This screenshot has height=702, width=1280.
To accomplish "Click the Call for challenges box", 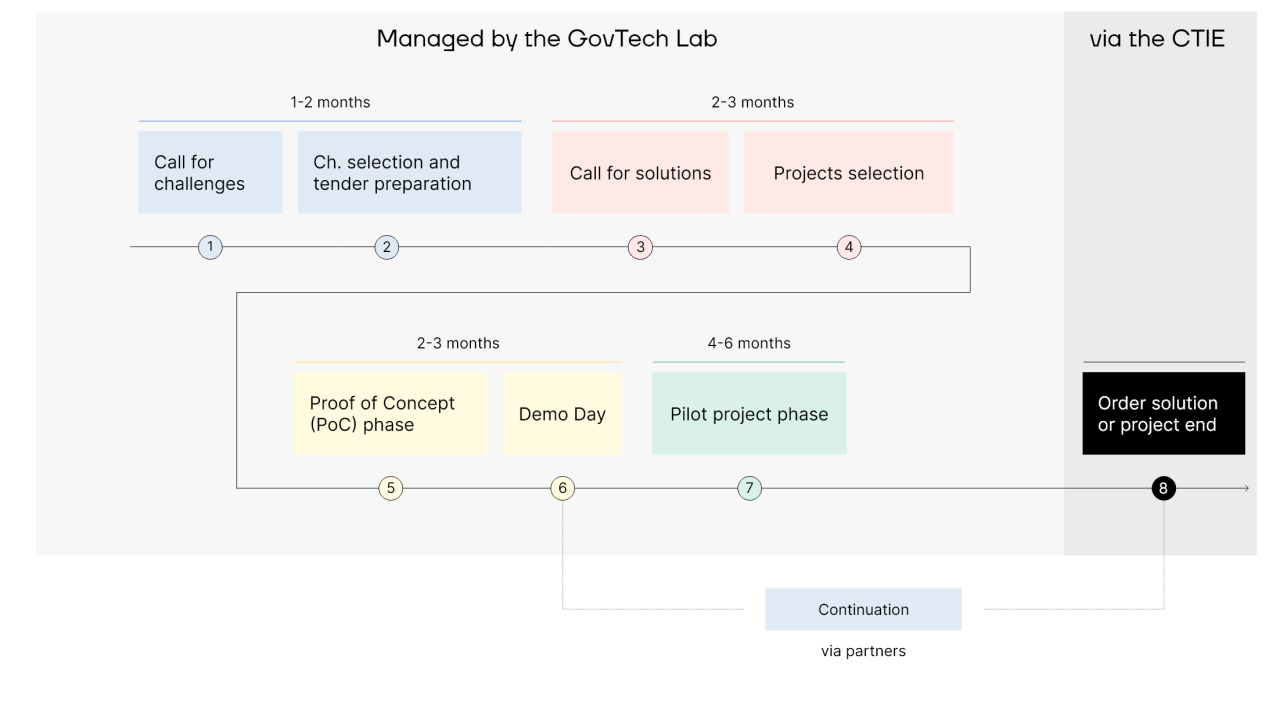I will [210, 172].
